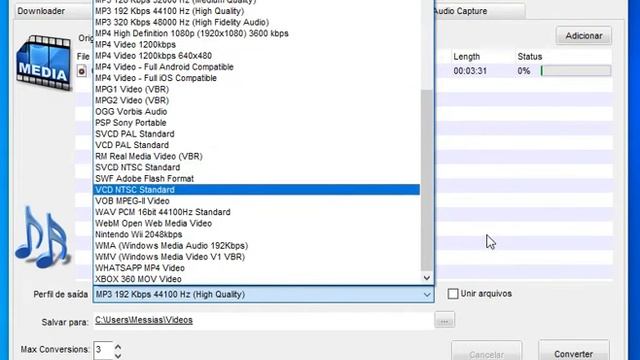Click the 00:03:31 length cell
640x360 pixels.
(470, 71)
